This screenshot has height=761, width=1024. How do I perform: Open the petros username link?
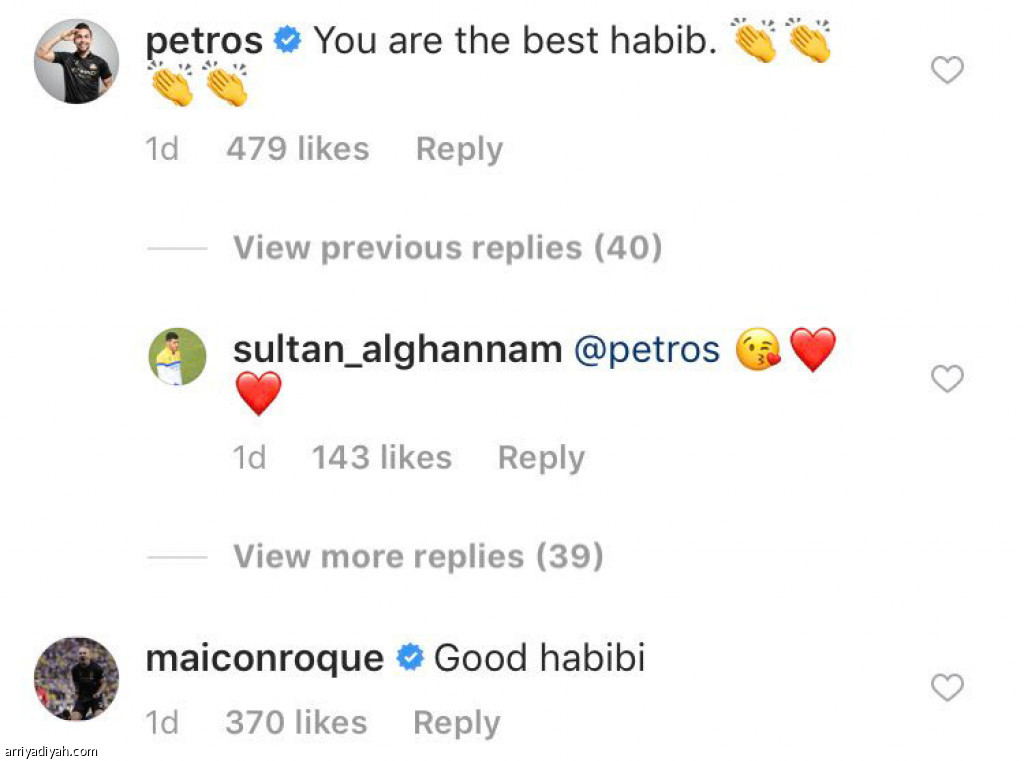(204, 41)
